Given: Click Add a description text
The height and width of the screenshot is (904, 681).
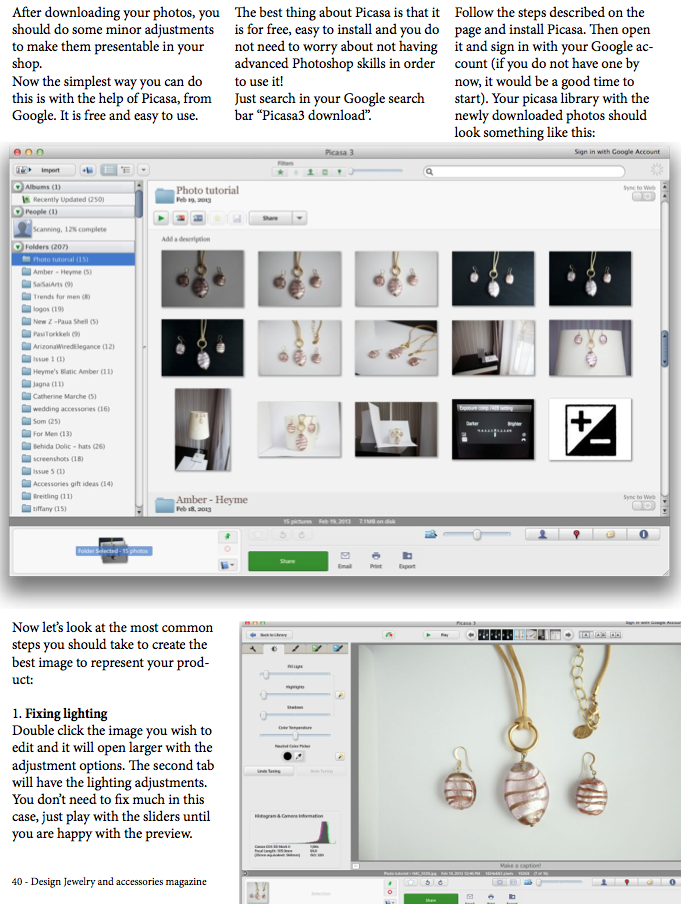Looking at the screenshot, I should point(186,239).
